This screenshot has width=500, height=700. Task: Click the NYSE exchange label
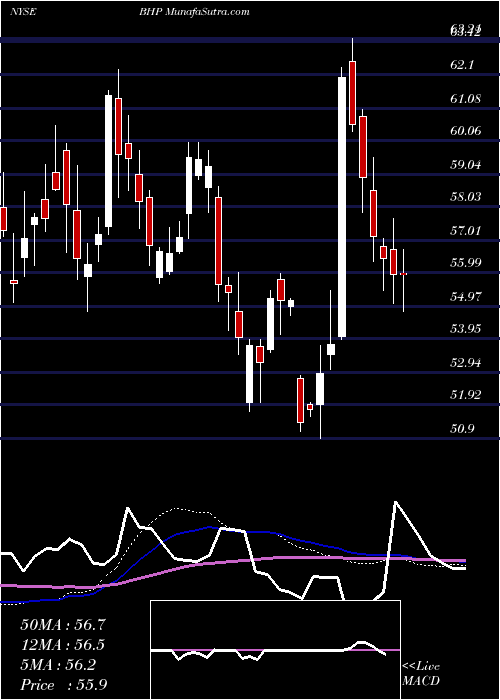pos(23,12)
